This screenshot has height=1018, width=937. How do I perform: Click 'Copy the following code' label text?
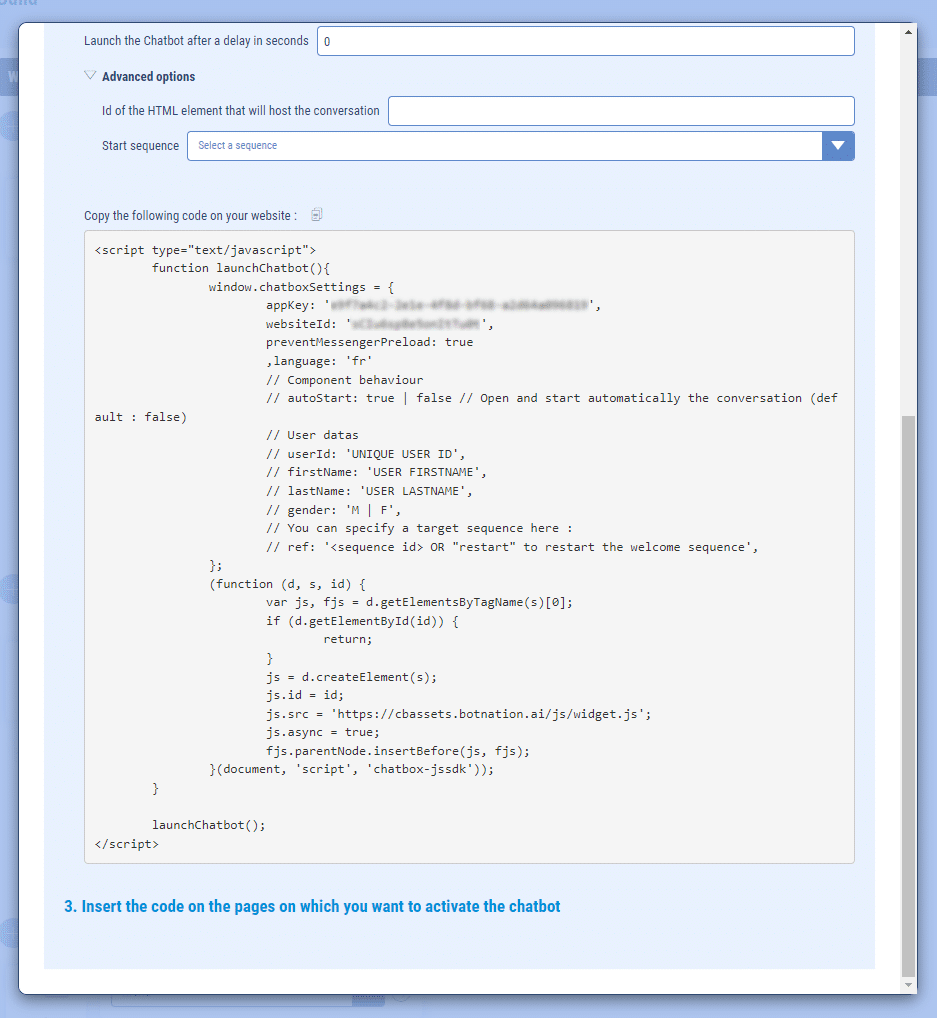pyautogui.click(x=190, y=216)
